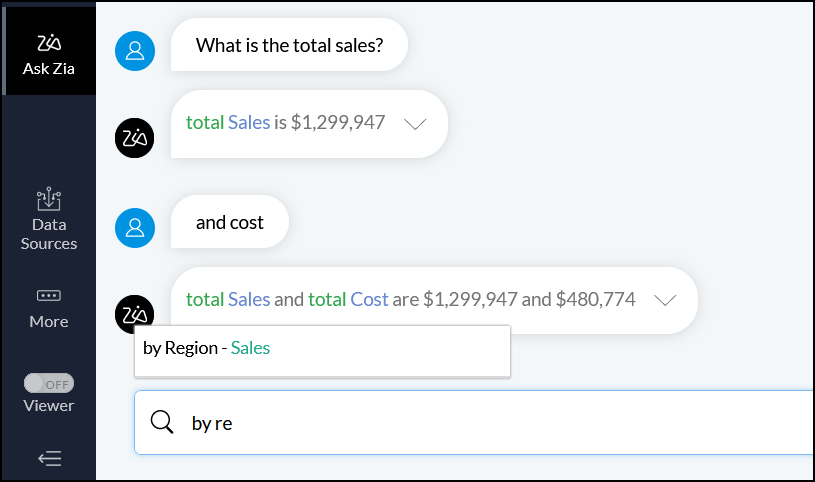815x482 pixels.
Task: Click the Zia avatar beside Sales and Cost answer
Action: (135, 314)
